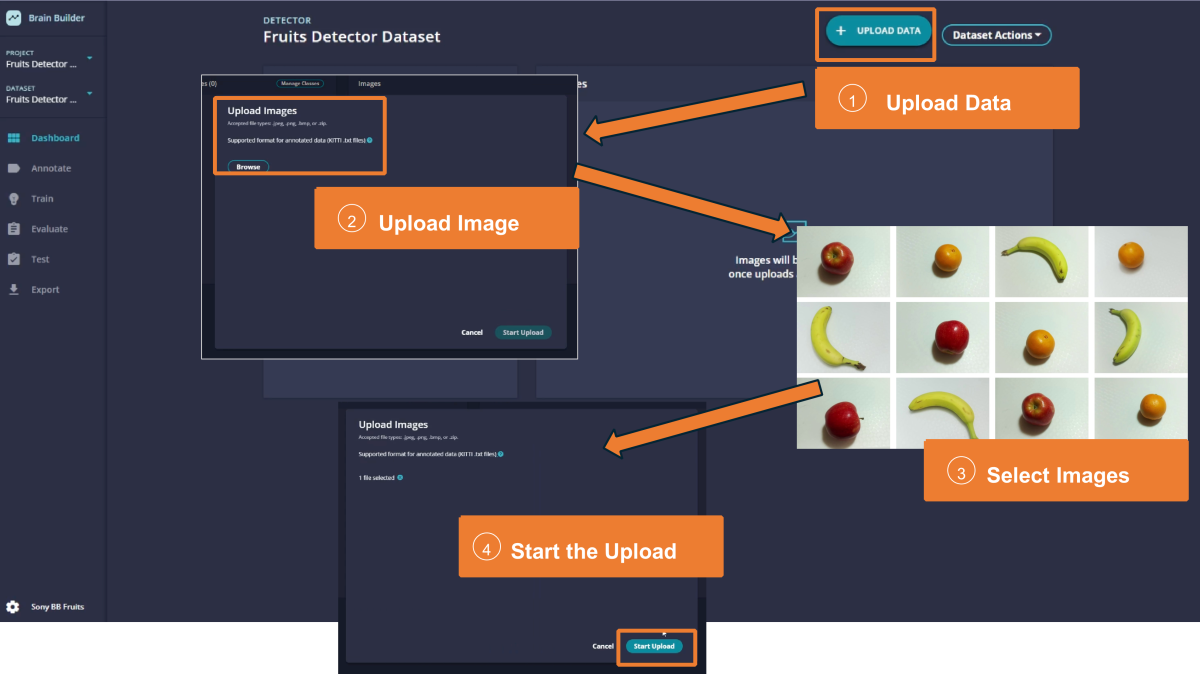Select the banana photo in the bottom row
Screen dimensions: 1200x674
942,409
